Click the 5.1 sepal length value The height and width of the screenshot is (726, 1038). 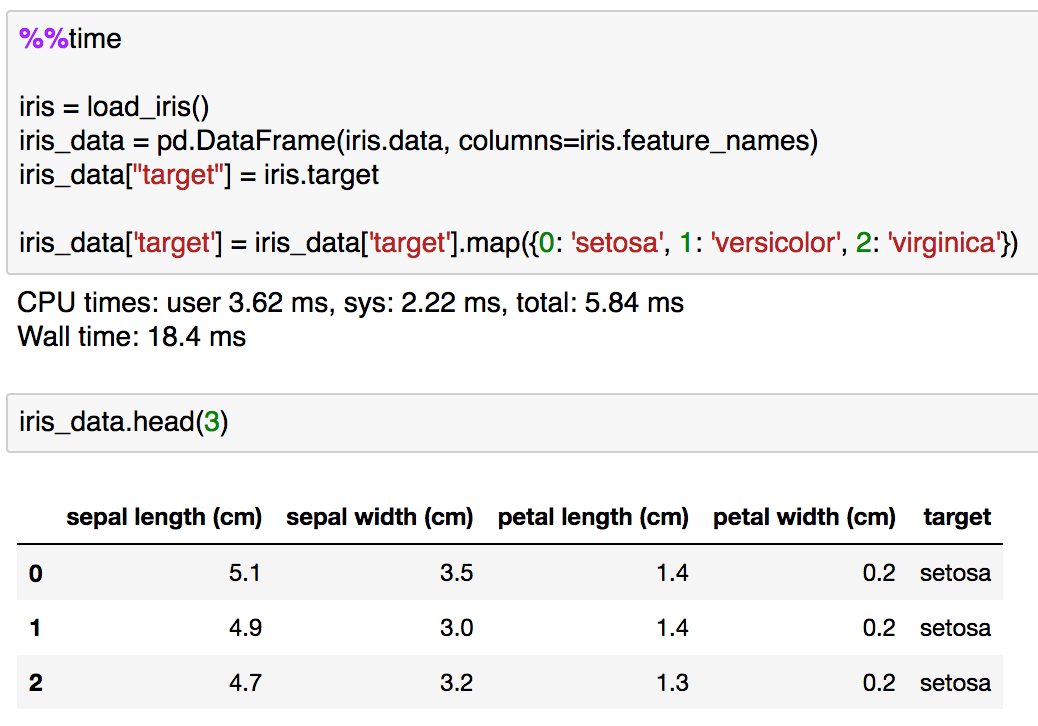coord(245,574)
